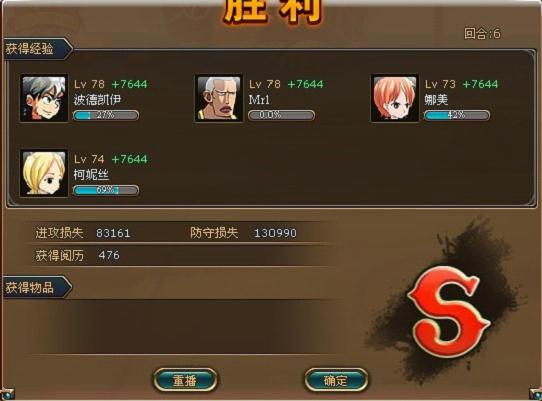Click the 胜利 victory title banner
The width and height of the screenshot is (542, 401).
click(x=273, y=11)
